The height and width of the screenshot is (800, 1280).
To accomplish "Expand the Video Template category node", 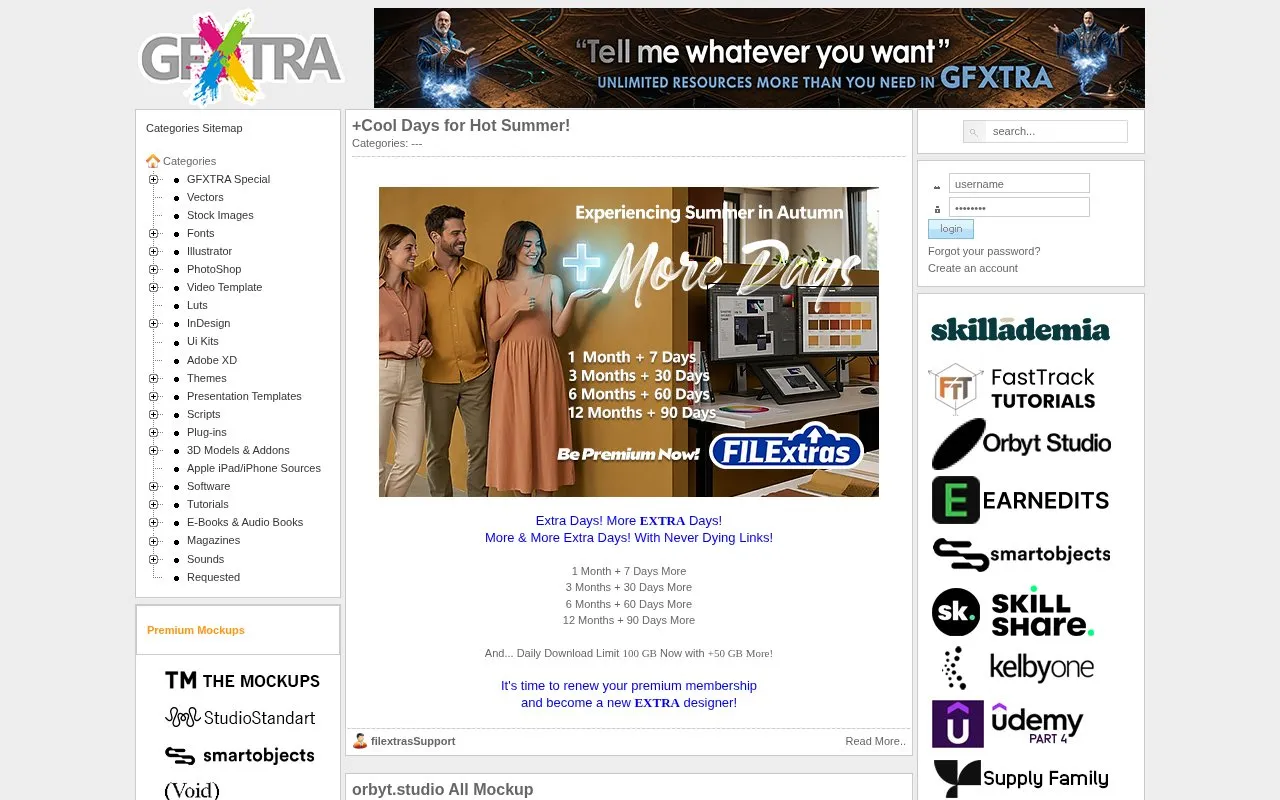I will click(x=154, y=287).
